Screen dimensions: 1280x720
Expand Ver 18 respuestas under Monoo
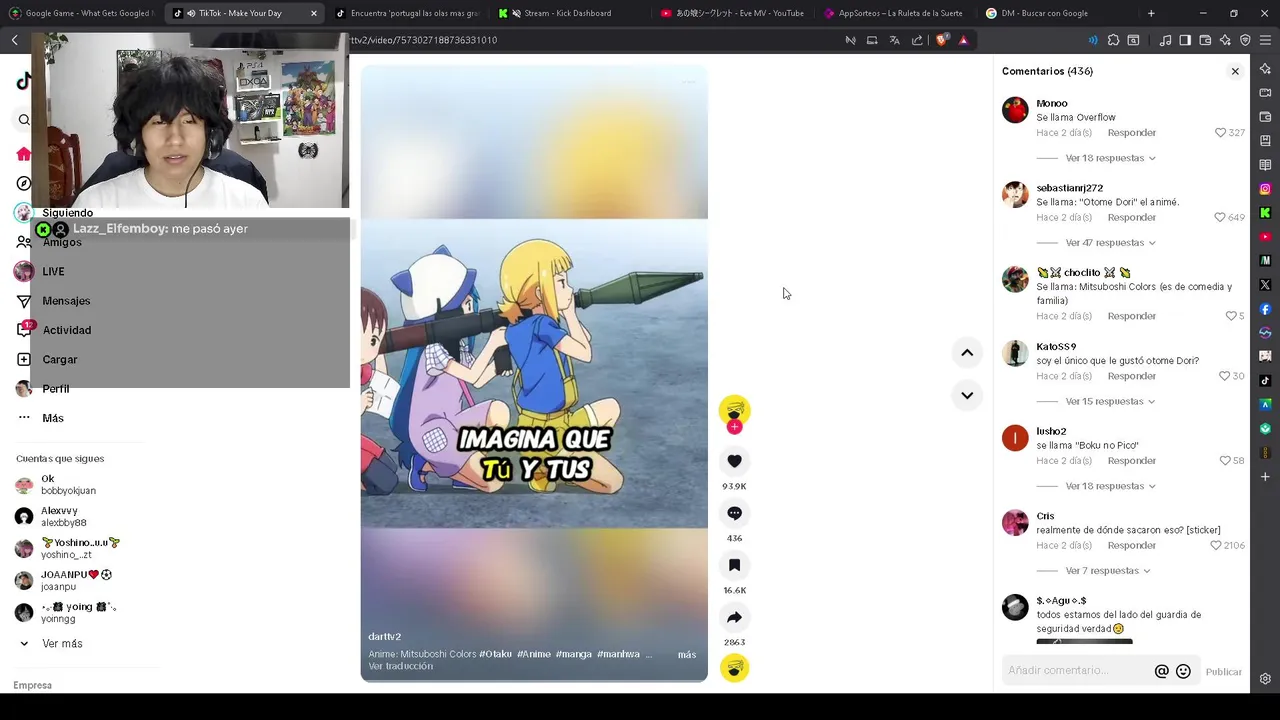pos(1110,158)
